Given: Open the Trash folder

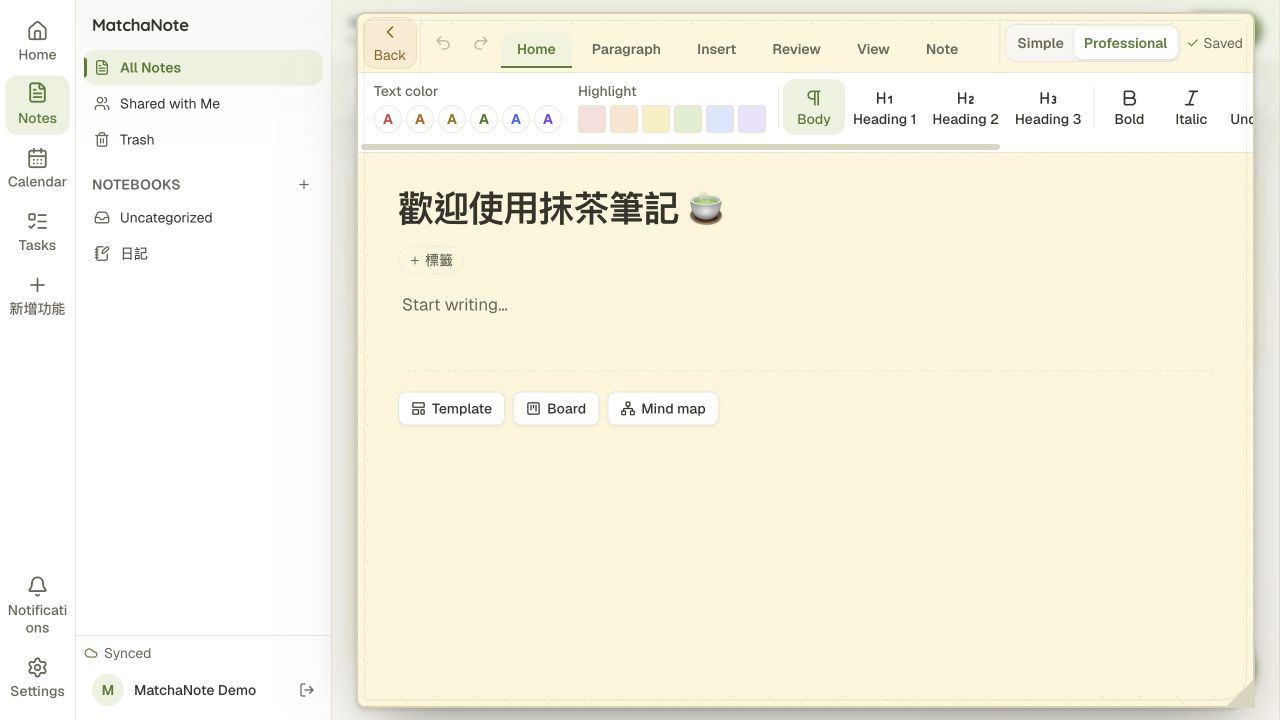Looking at the screenshot, I should [x=204, y=139].
